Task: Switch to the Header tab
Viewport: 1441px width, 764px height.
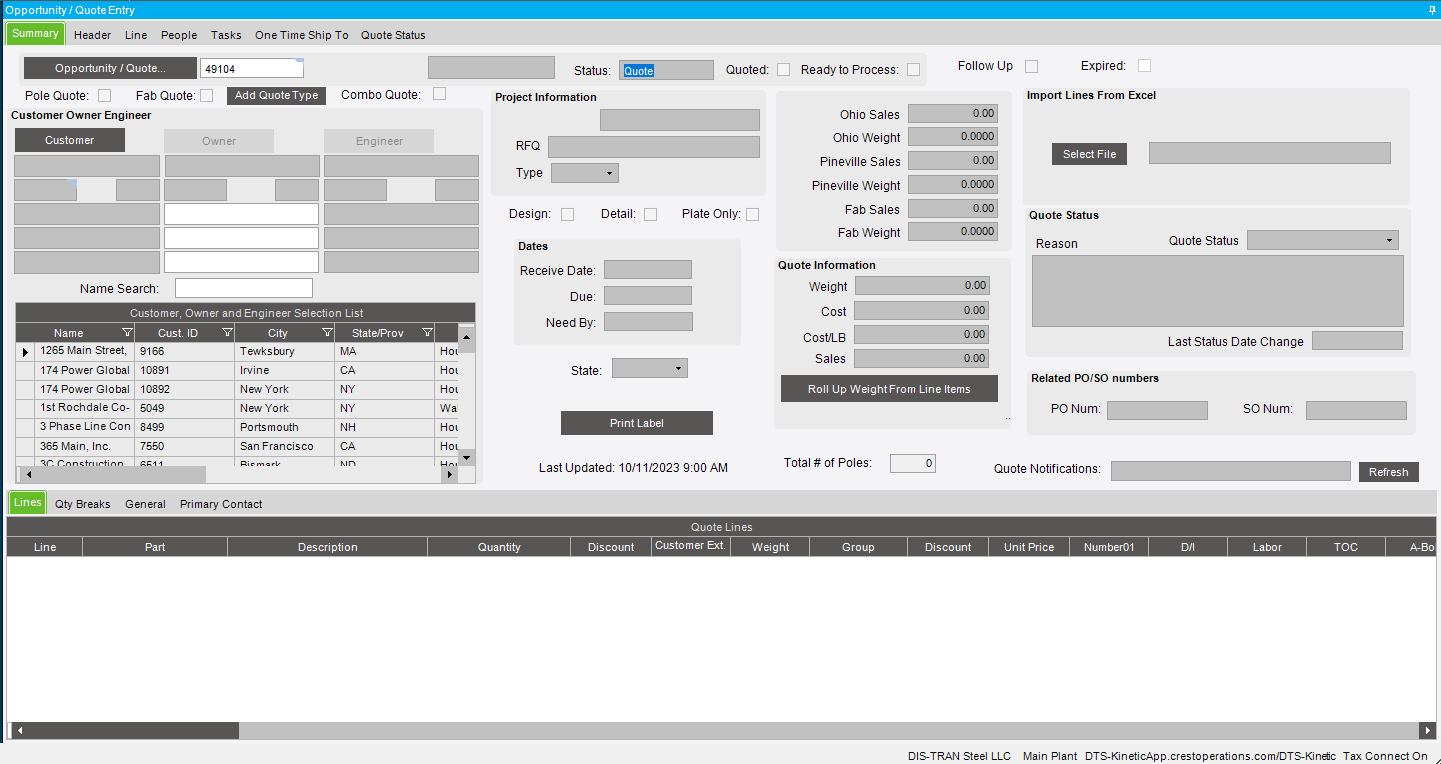Action: [93, 35]
